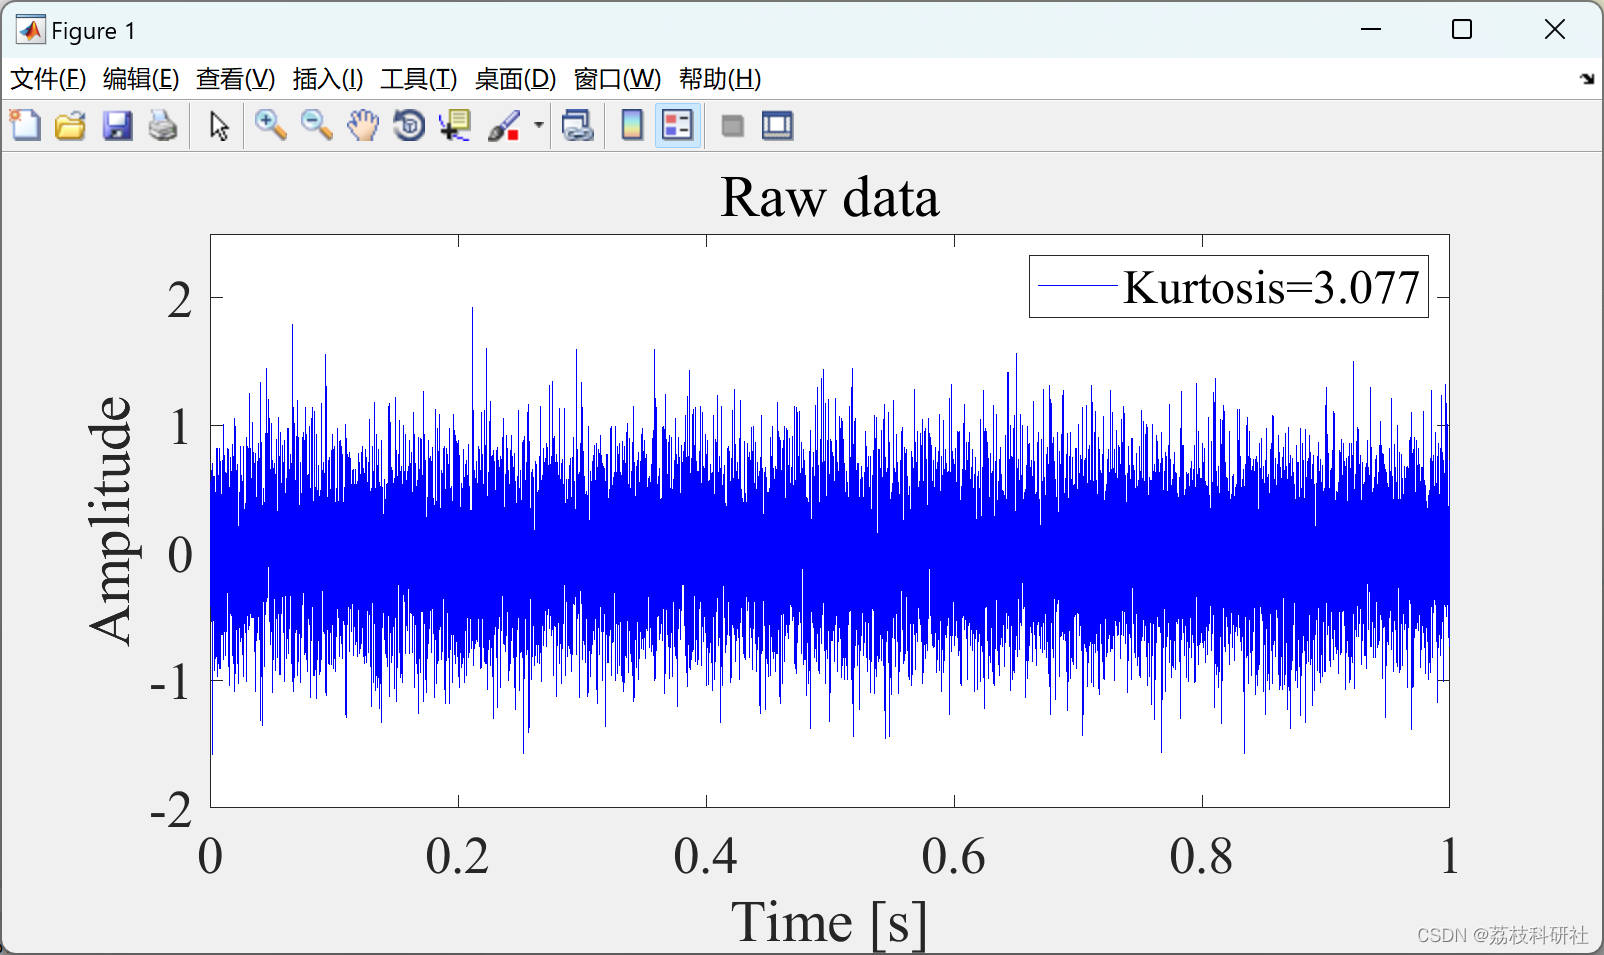1604x955 pixels.
Task: Activate the Pan hand tool
Action: pyautogui.click(x=363, y=126)
